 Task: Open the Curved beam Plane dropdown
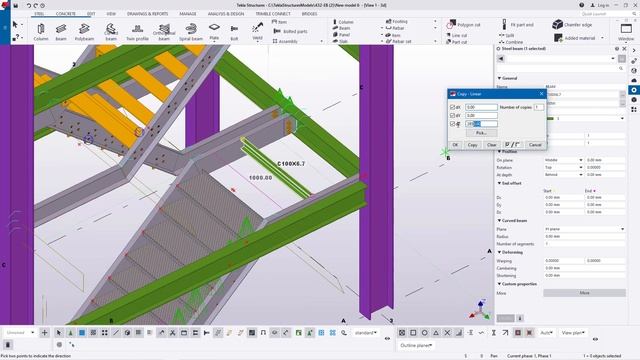(x=584, y=229)
